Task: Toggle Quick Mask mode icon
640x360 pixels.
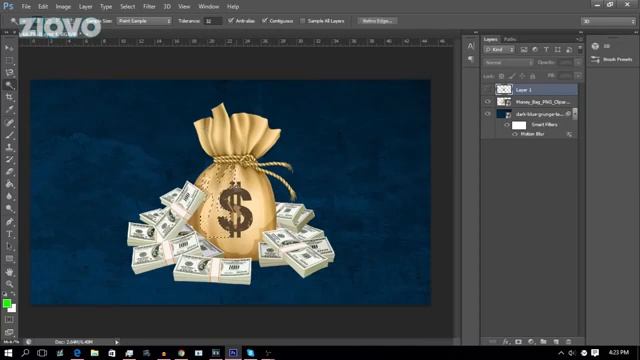Action: (9, 320)
